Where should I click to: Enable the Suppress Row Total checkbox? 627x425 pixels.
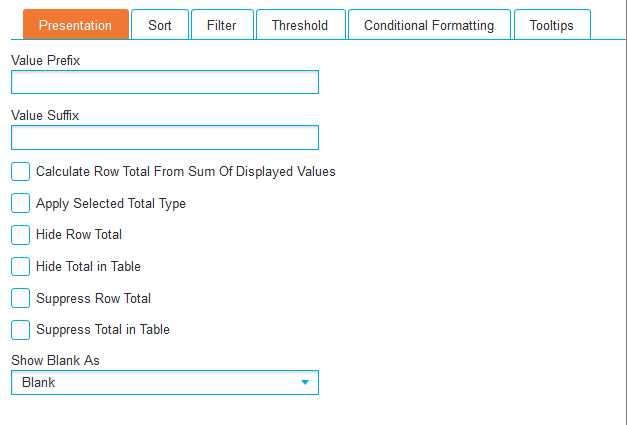[x=20, y=298]
